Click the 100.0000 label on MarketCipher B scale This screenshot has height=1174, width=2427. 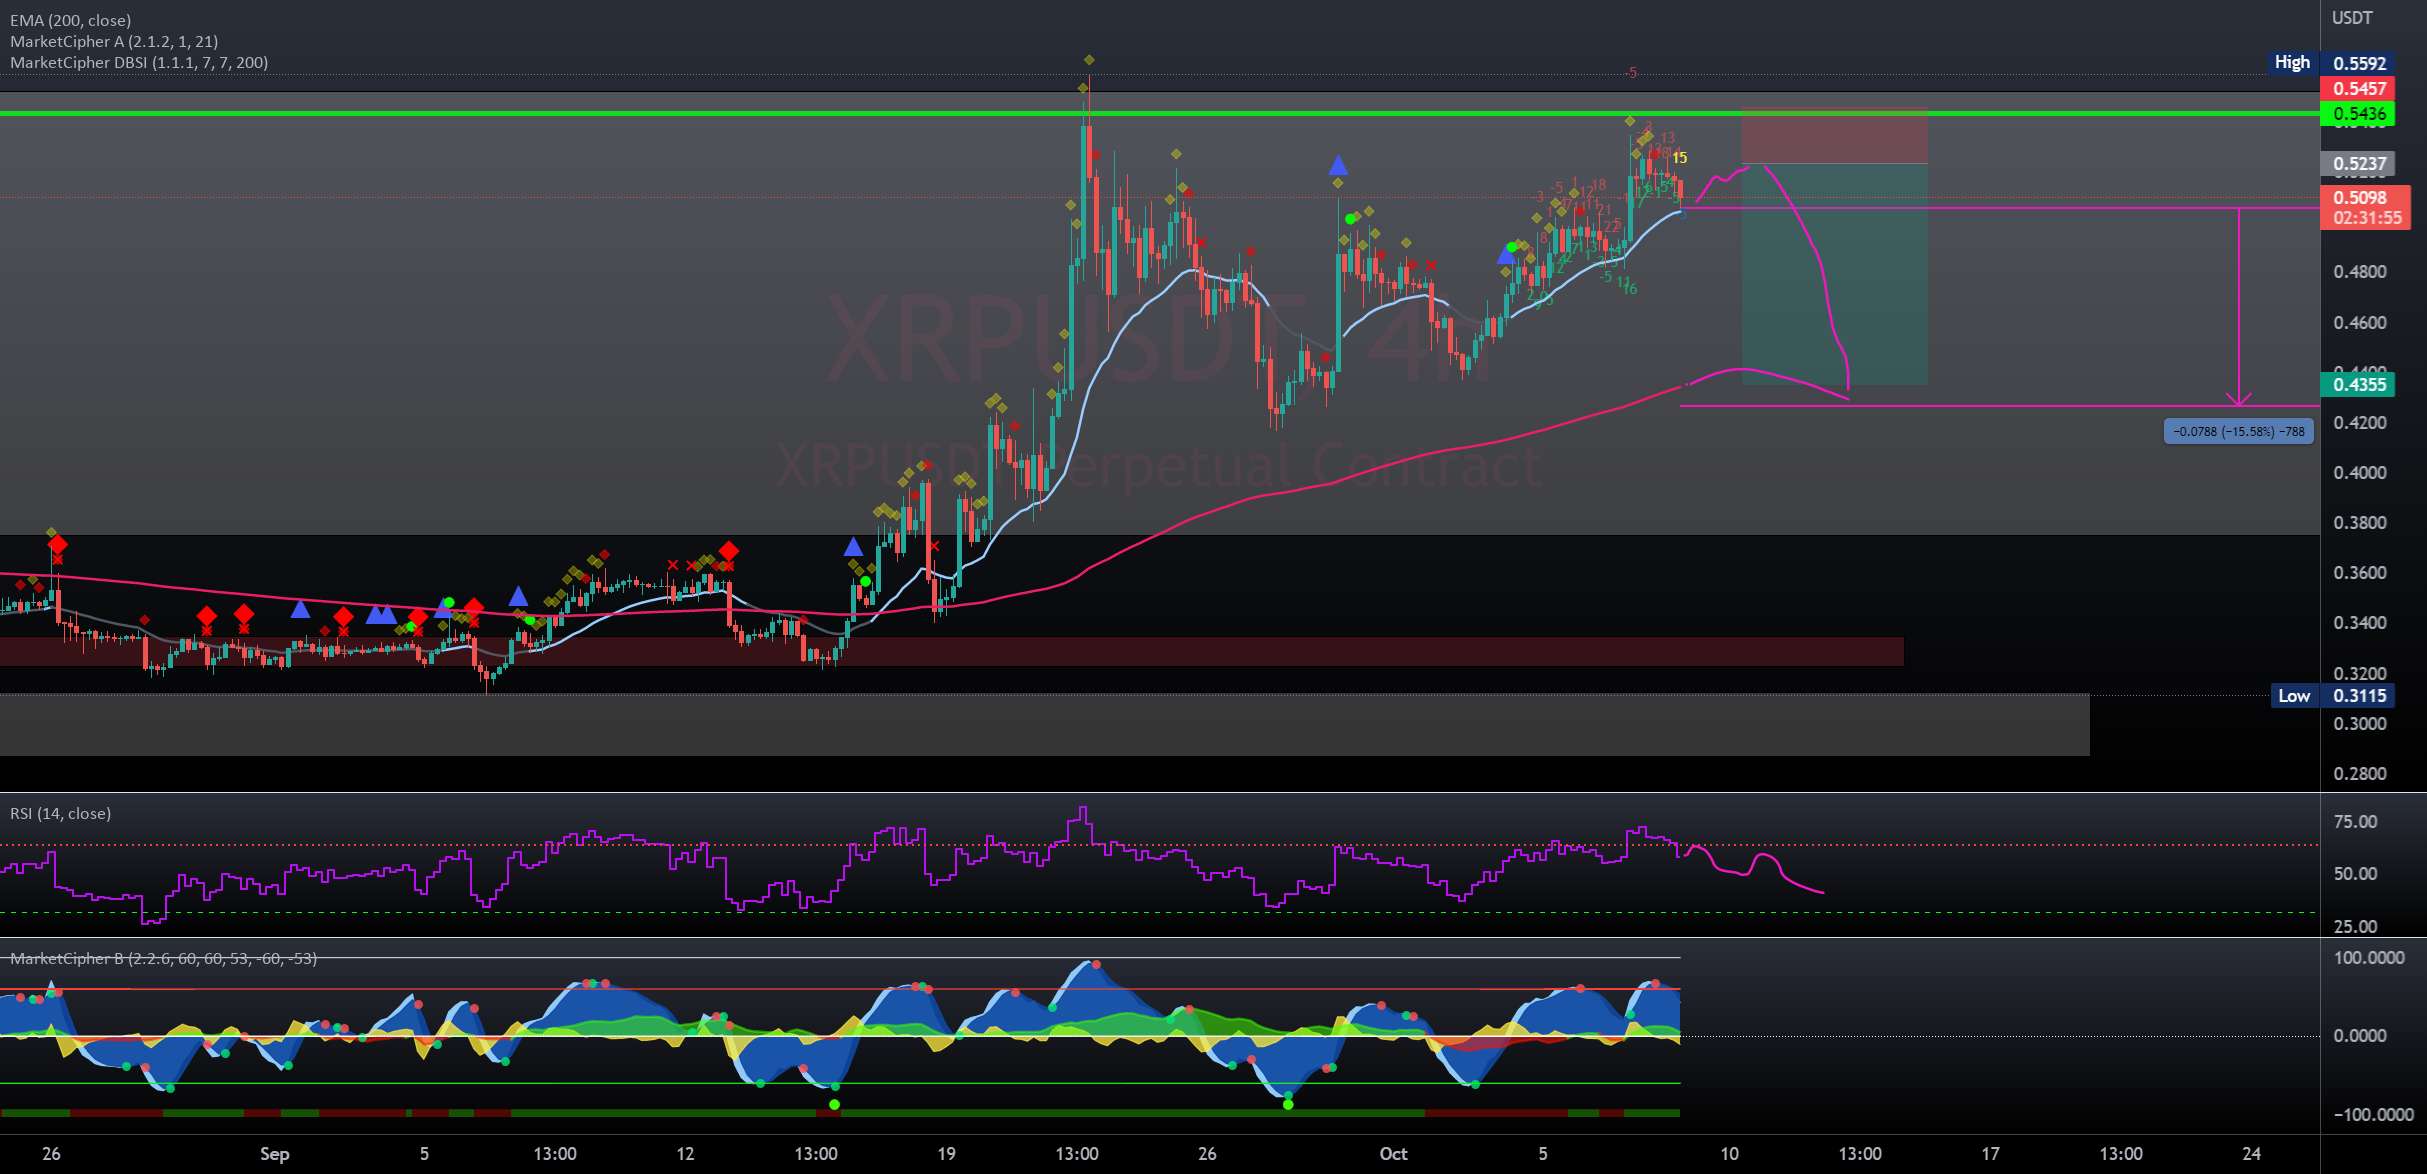click(x=2368, y=957)
